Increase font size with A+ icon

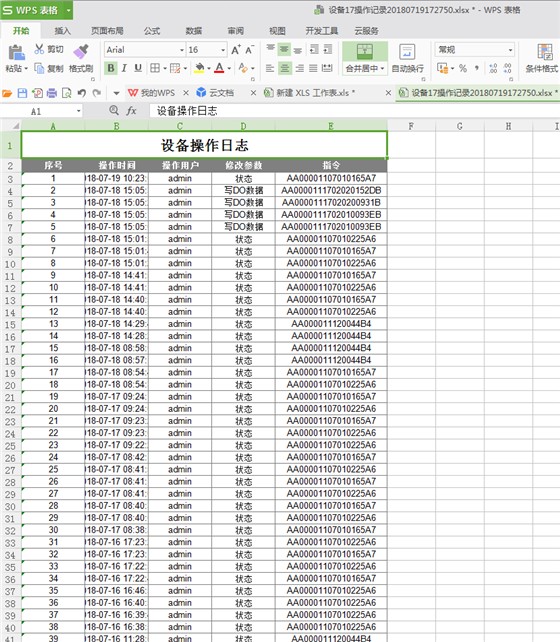pyautogui.click(x=236, y=50)
